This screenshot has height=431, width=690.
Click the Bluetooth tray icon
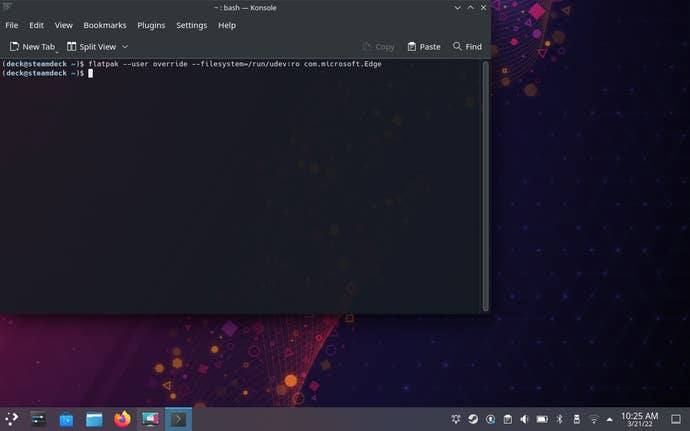click(559, 419)
